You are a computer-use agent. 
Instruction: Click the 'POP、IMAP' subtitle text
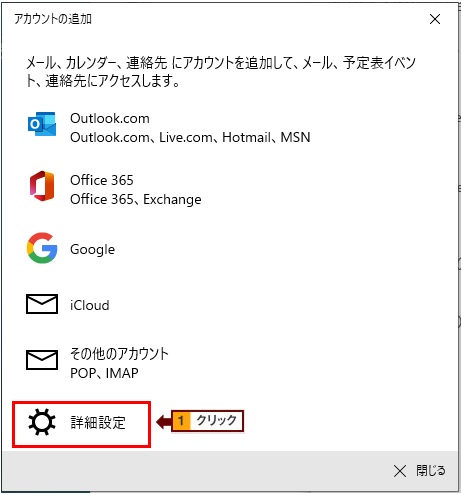[x=104, y=373]
